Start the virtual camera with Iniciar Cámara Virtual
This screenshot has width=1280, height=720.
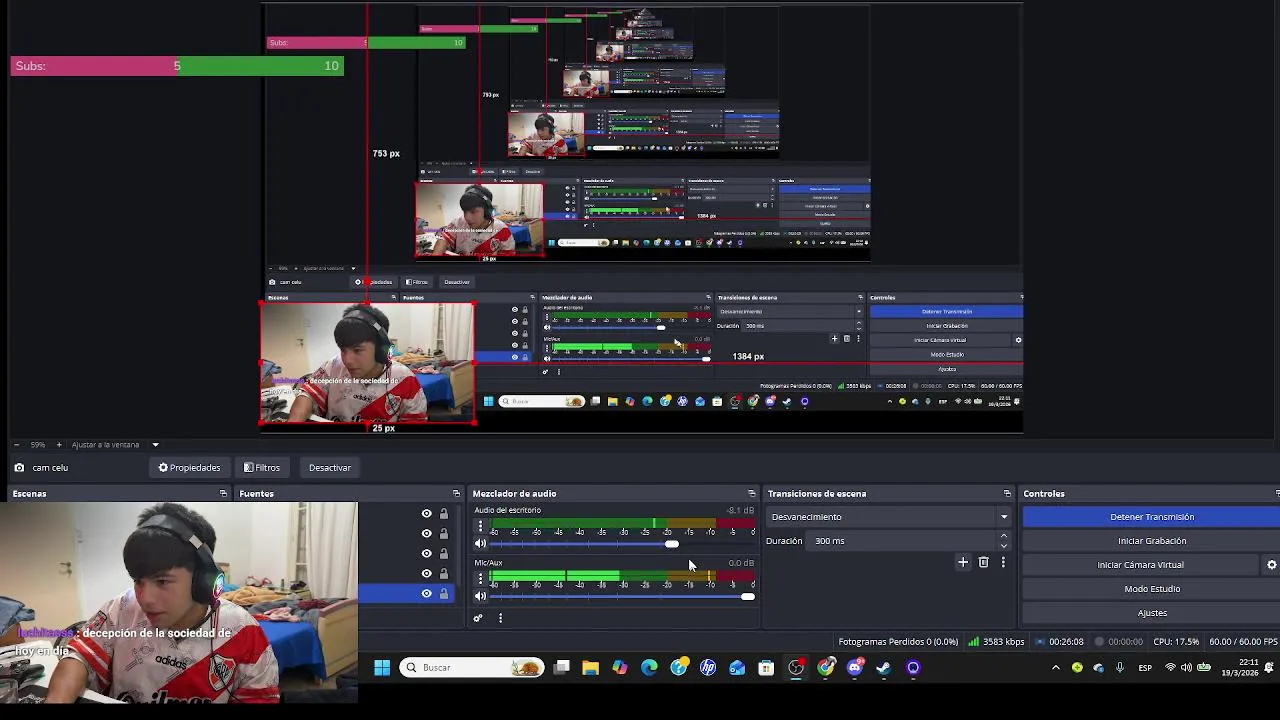coord(1140,565)
